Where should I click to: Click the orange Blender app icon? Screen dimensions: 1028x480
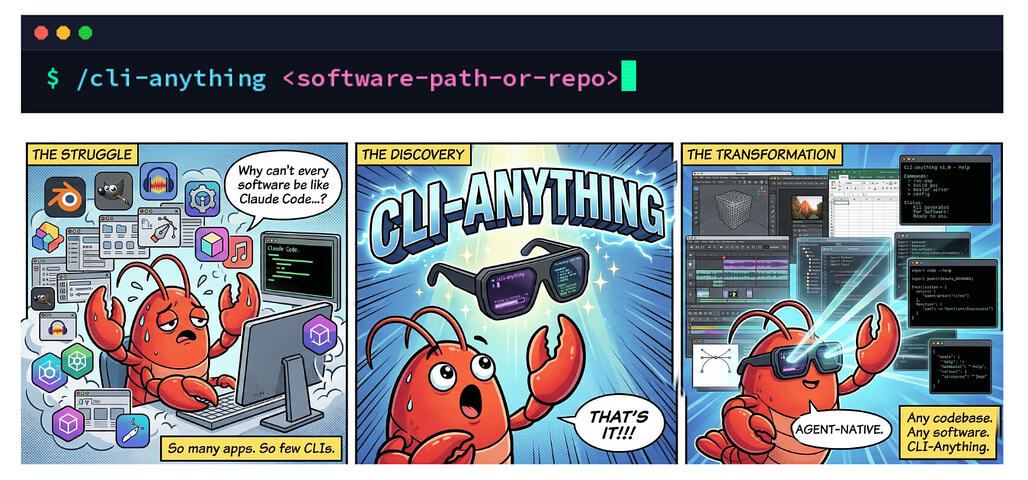[64, 196]
